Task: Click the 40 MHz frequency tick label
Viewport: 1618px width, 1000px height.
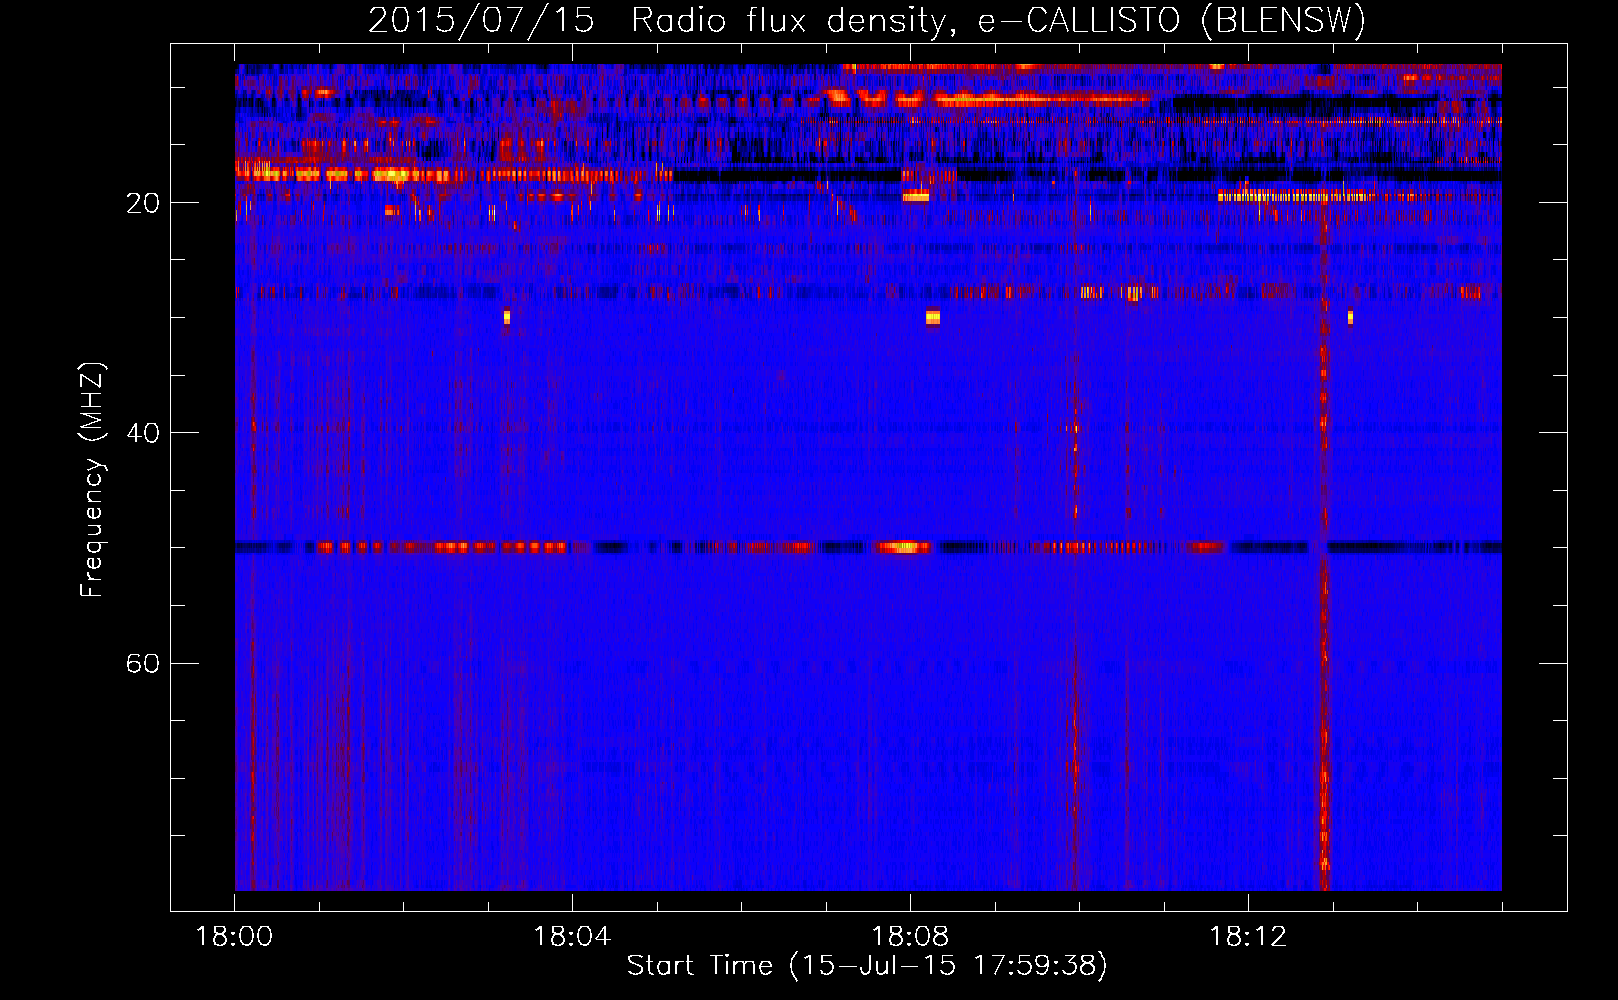Action: [142, 433]
